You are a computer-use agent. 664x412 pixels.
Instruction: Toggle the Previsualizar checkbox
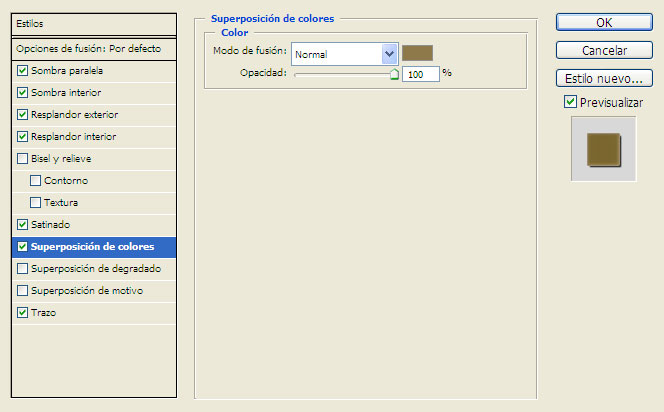click(570, 102)
